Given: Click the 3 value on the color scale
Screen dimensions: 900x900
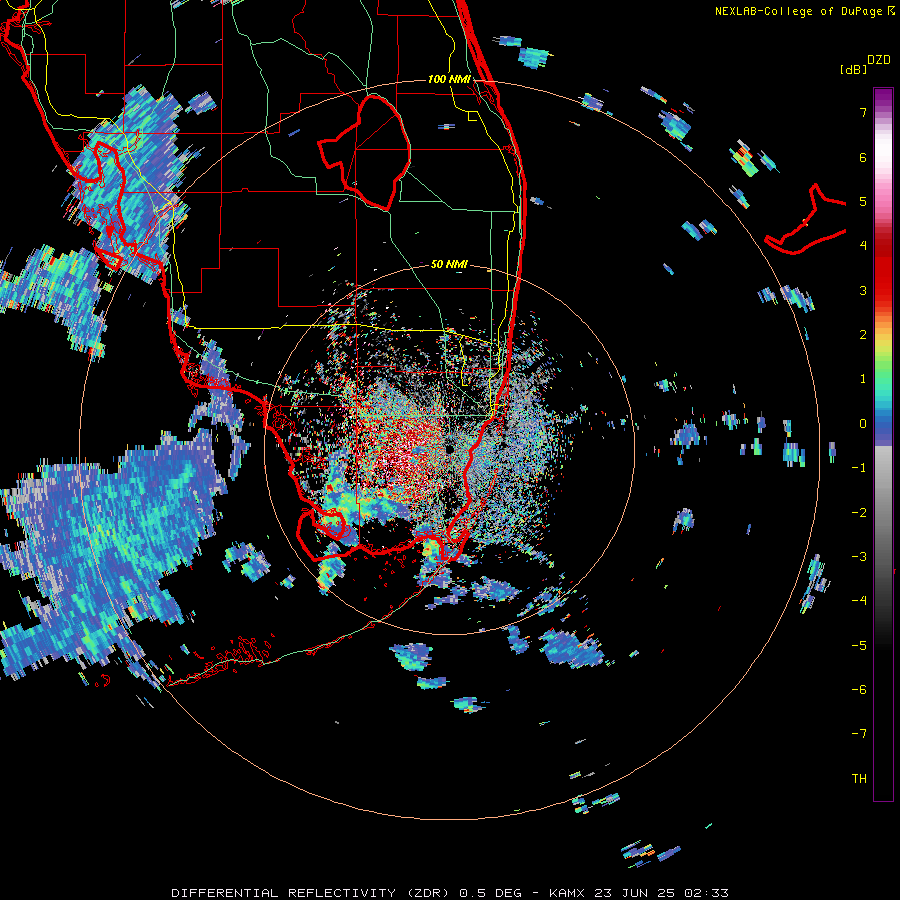Looking at the screenshot, I should tap(863, 290).
